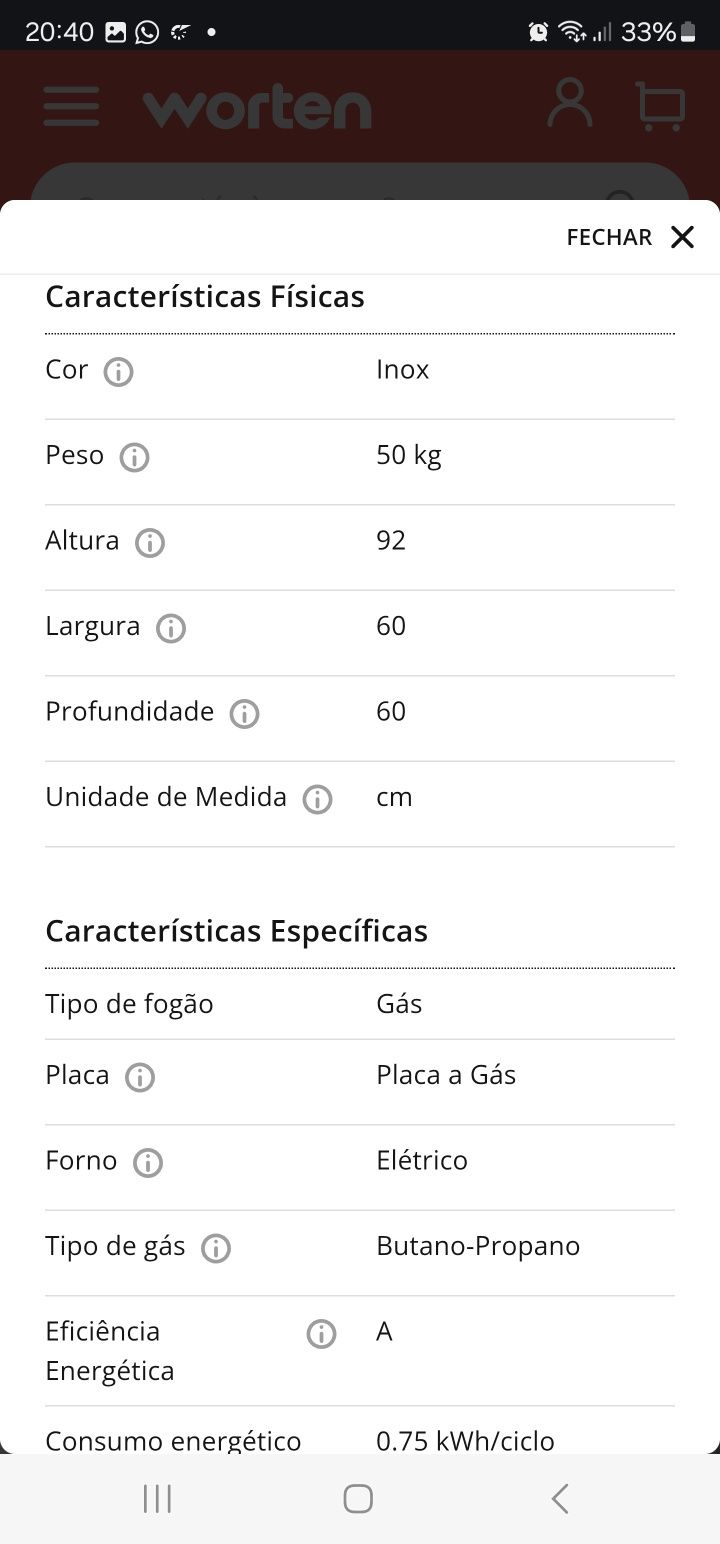Open info for Eficiência Energética
Viewport: 720px width, 1544px height.
point(321,1334)
